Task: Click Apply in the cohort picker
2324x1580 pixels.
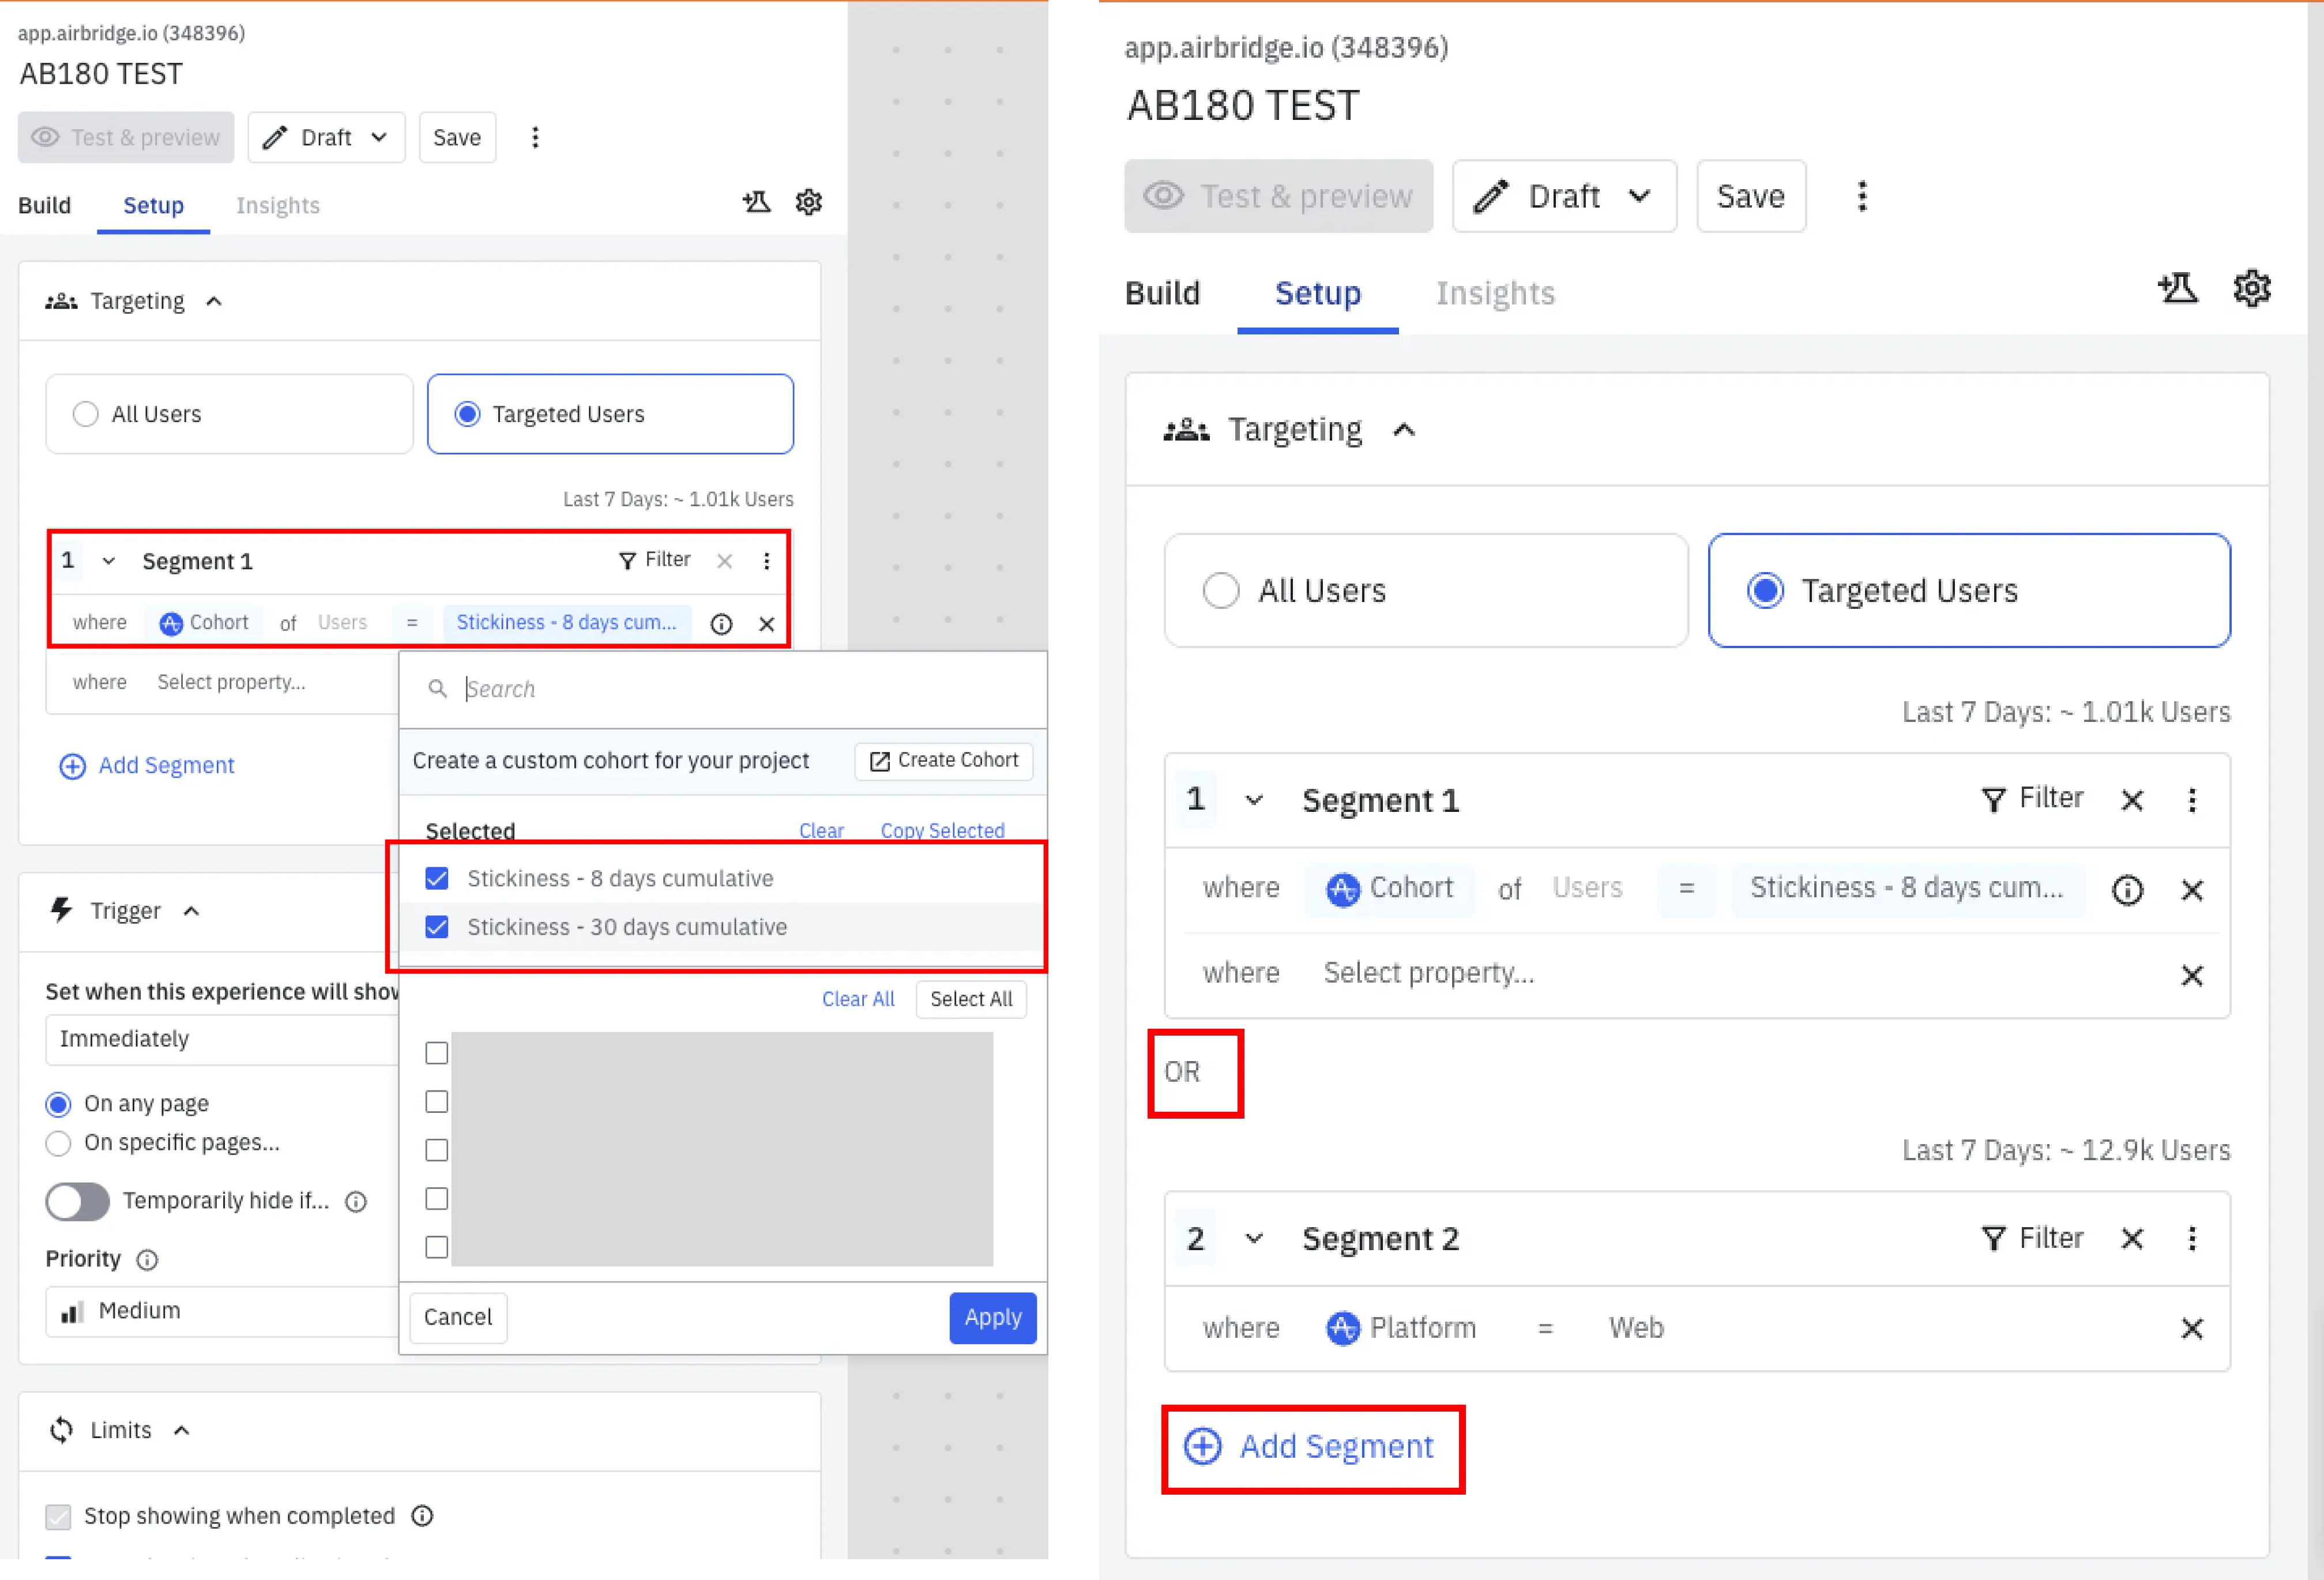Action: pyautogui.click(x=992, y=1318)
